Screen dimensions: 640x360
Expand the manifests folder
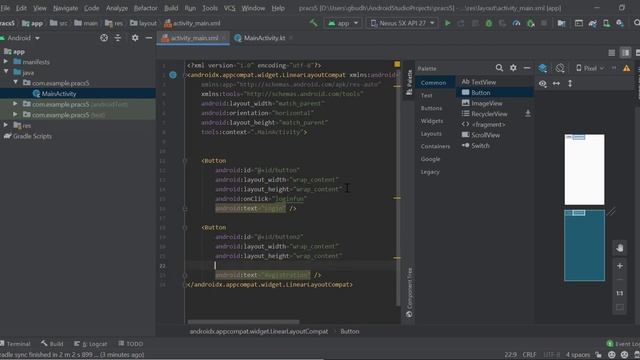[6, 62]
